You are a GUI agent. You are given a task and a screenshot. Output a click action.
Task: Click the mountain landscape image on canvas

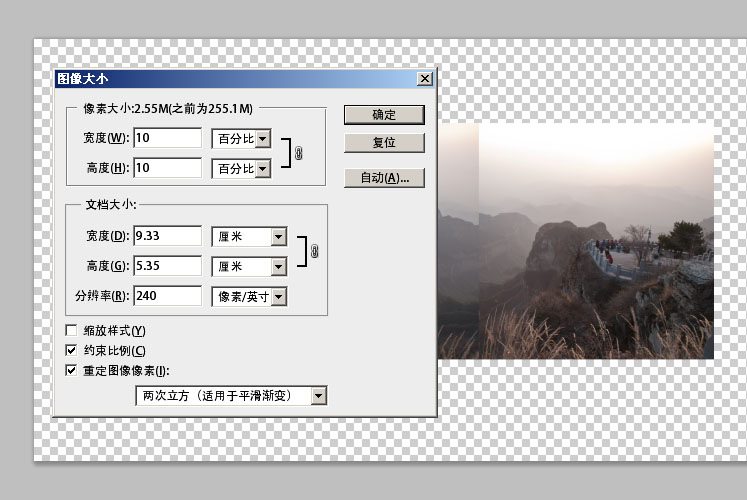(x=575, y=241)
